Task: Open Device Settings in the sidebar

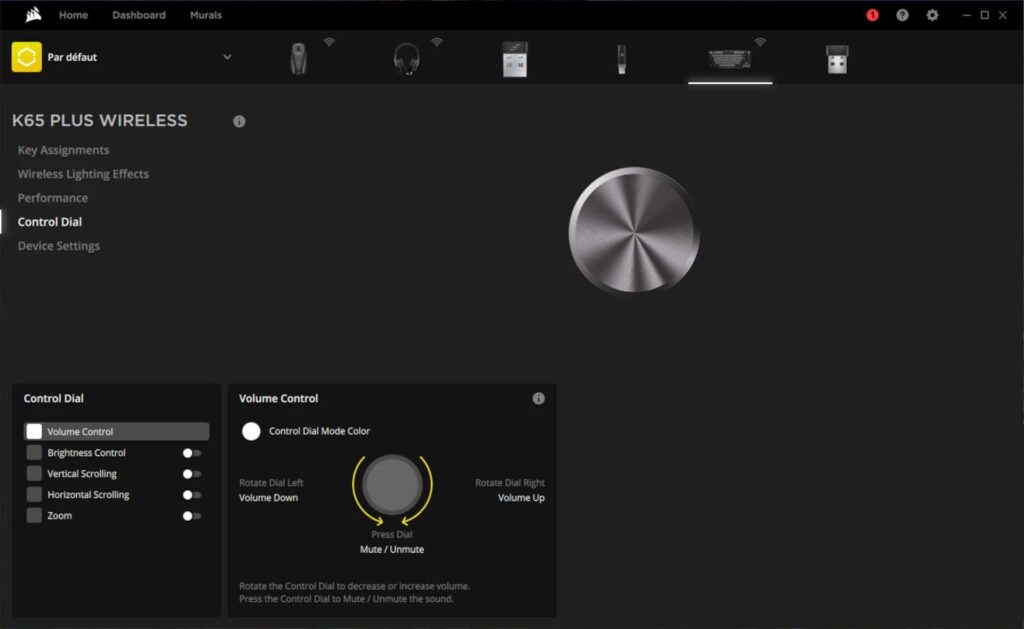Action: click(59, 246)
